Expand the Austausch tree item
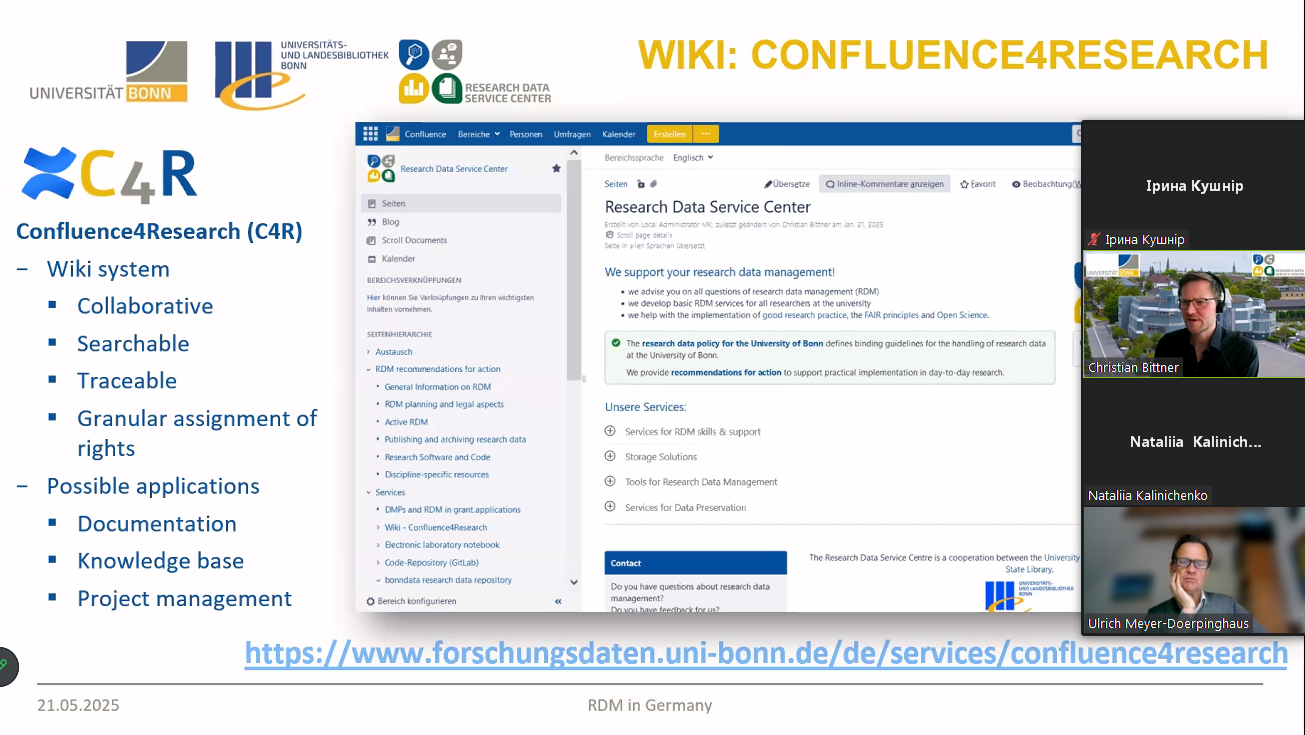The image size is (1305, 735). click(368, 352)
